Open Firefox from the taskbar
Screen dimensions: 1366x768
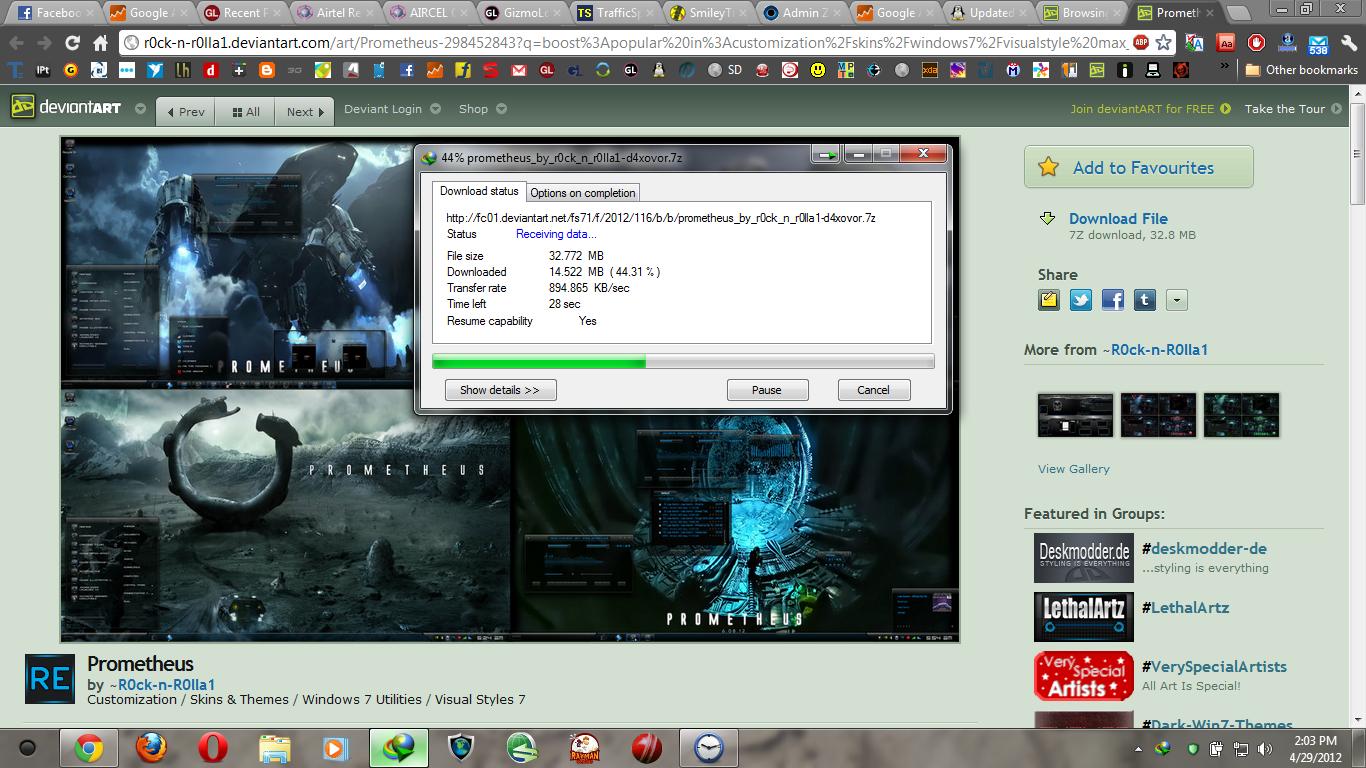150,747
